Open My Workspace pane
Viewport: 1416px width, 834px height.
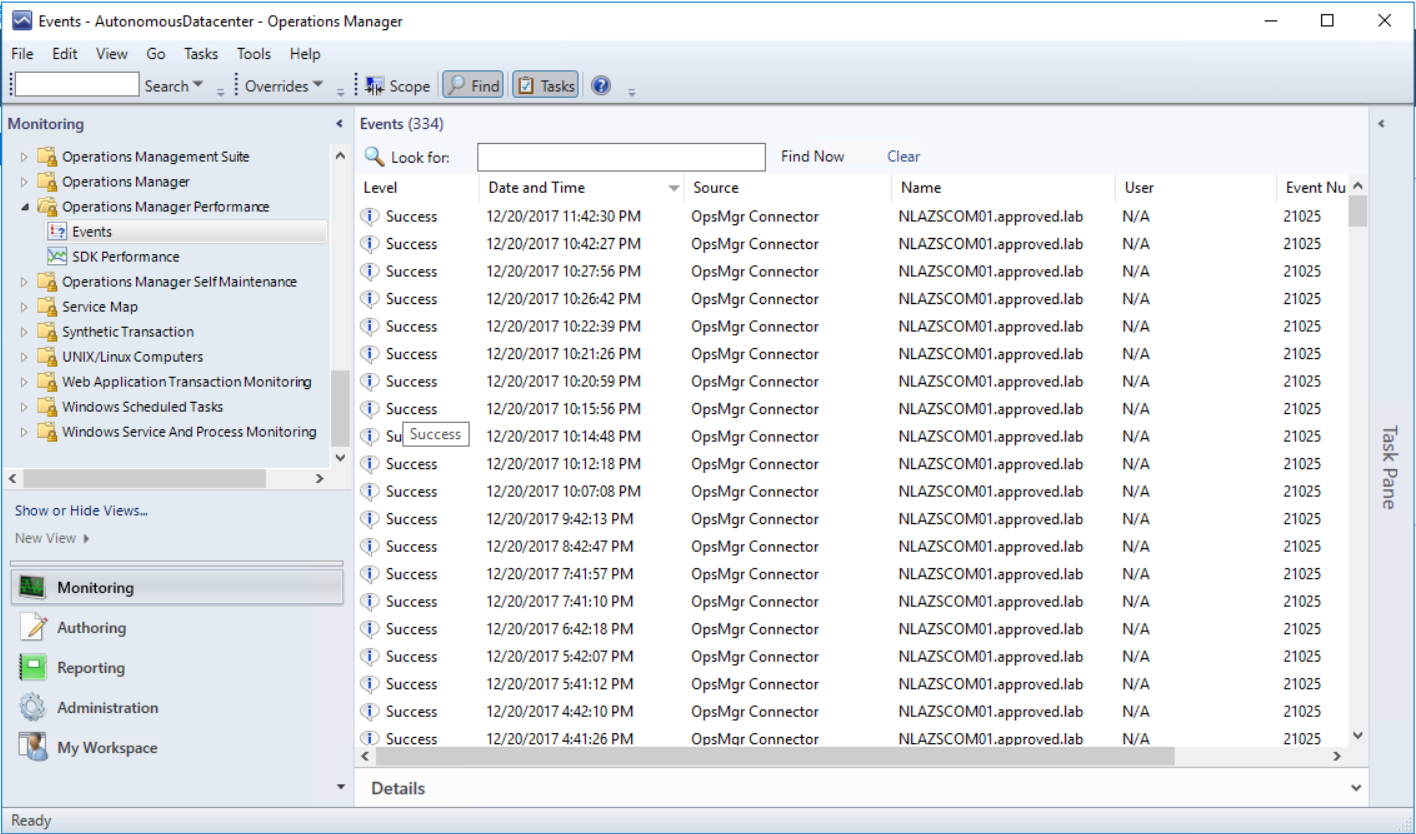pos(106,748)
